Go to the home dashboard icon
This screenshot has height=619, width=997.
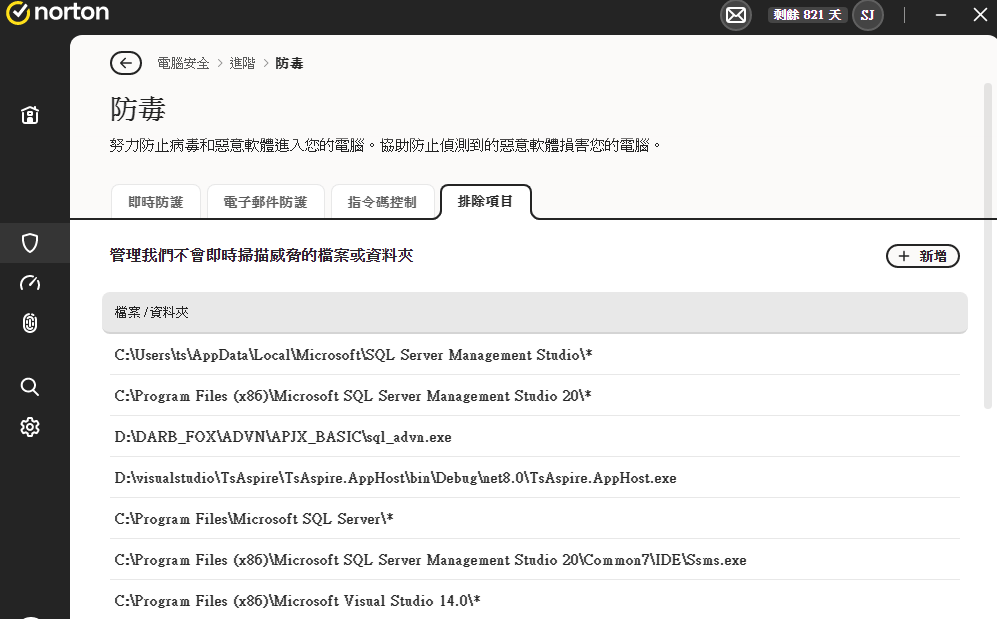pos(30,115)
